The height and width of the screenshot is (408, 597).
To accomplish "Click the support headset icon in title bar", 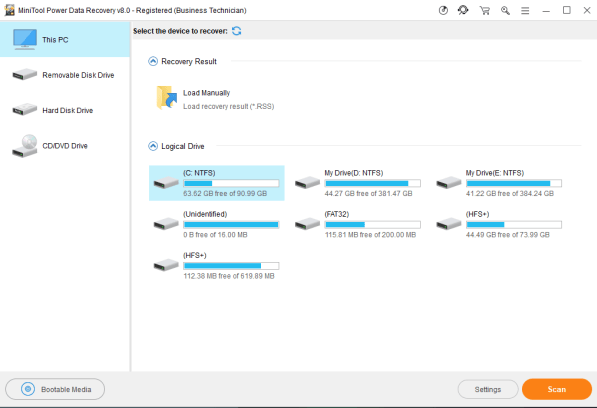I will pyautogui.click(x=463, y=10).
